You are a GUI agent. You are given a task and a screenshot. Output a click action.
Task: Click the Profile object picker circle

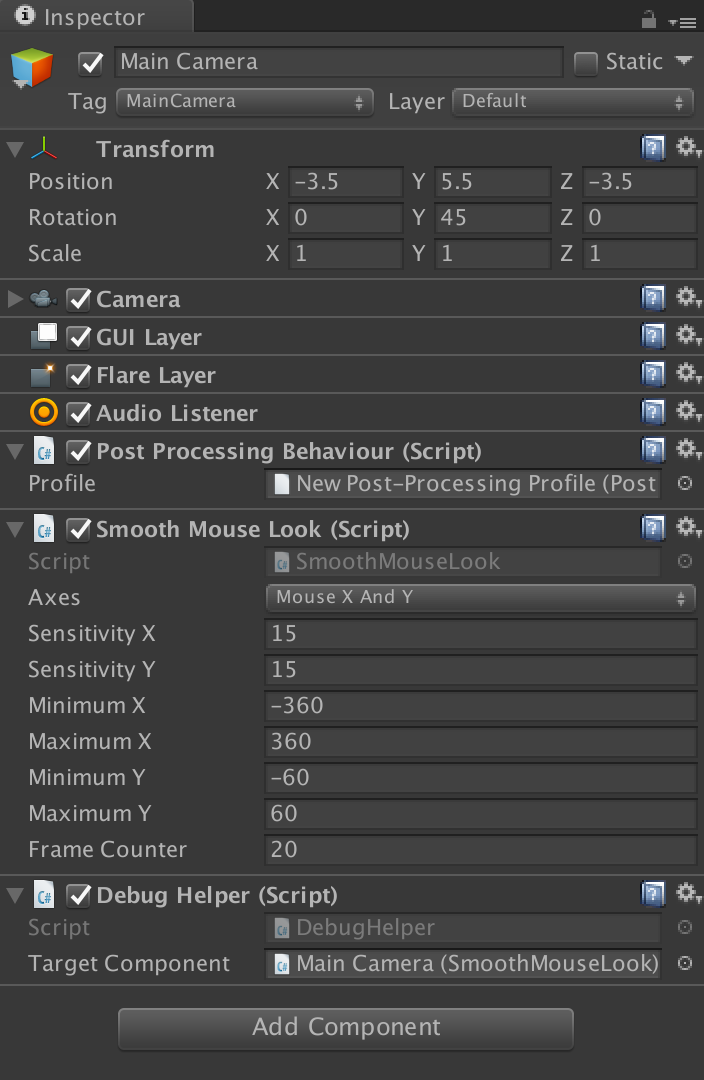coord(685,483)
